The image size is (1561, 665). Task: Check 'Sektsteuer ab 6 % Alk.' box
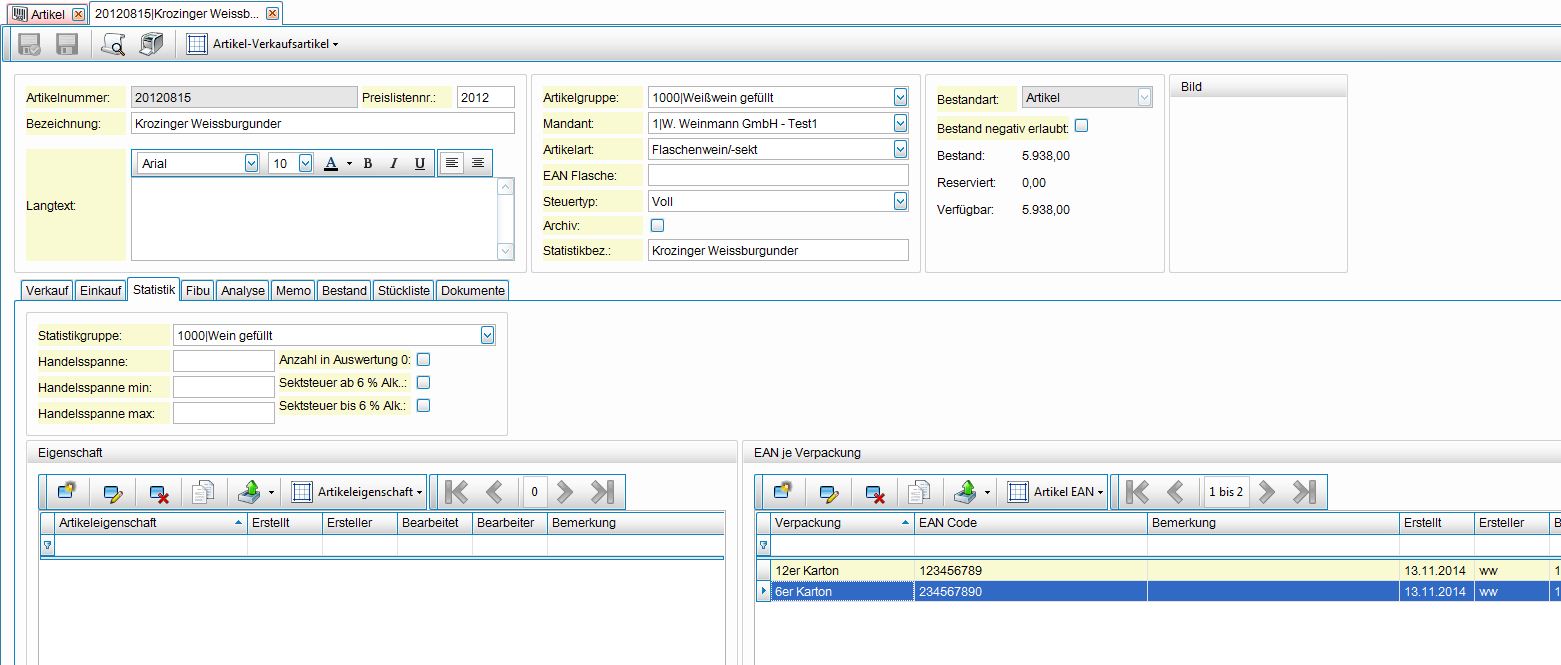(x=423, y=382)
